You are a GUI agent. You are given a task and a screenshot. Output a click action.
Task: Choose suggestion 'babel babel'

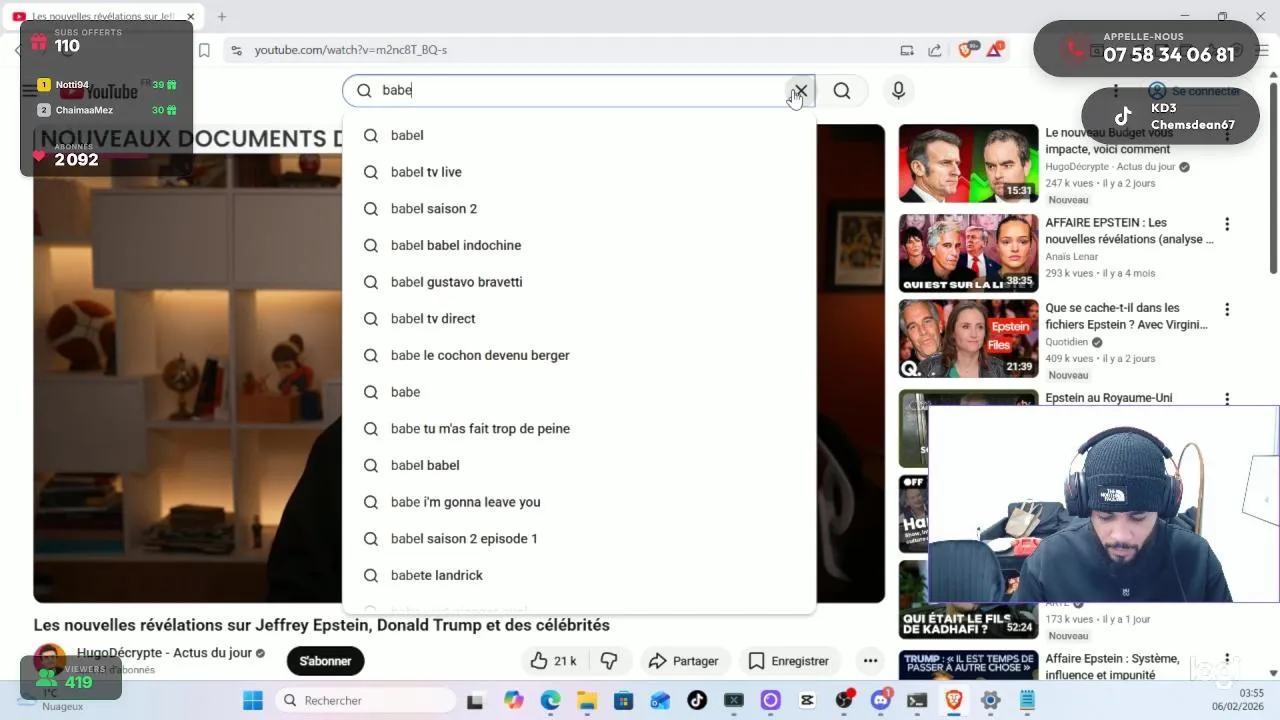tap(579, 465)
